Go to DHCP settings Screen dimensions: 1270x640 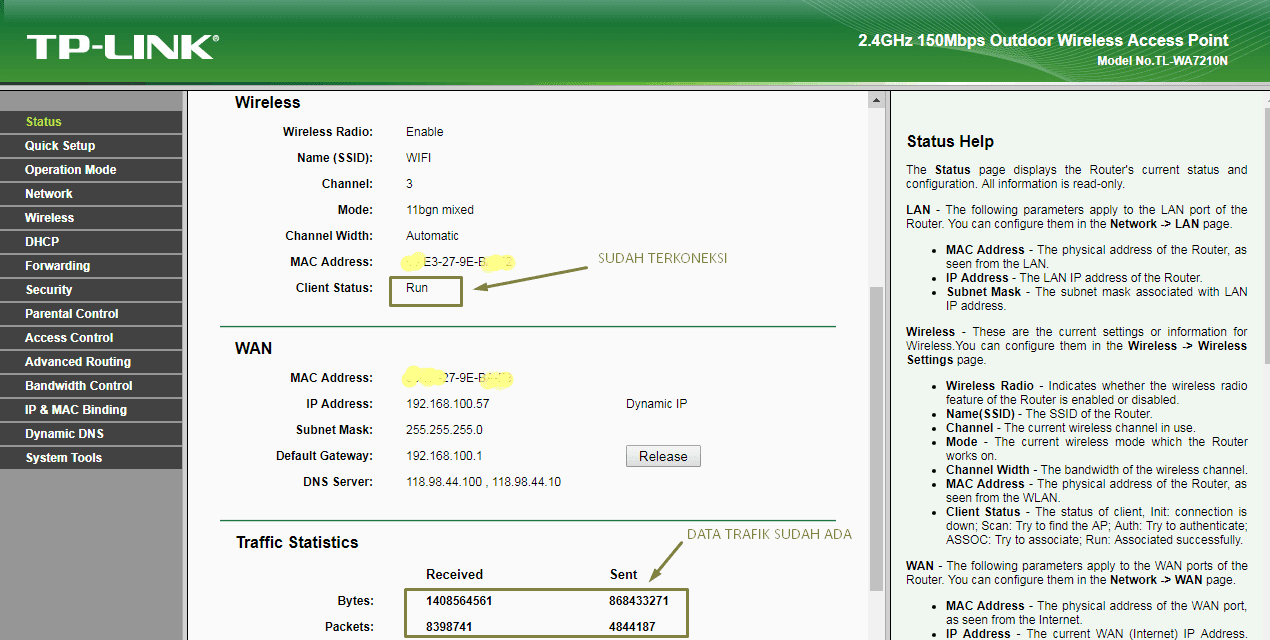point(91,242)
